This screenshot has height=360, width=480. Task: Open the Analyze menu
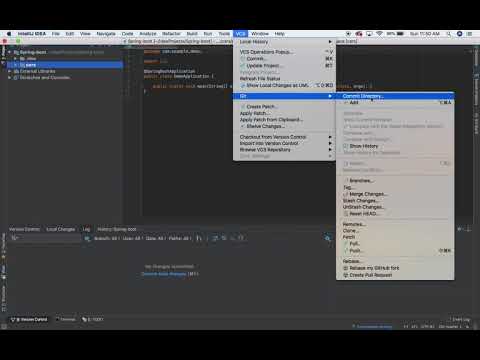click(x=148, y=34)
